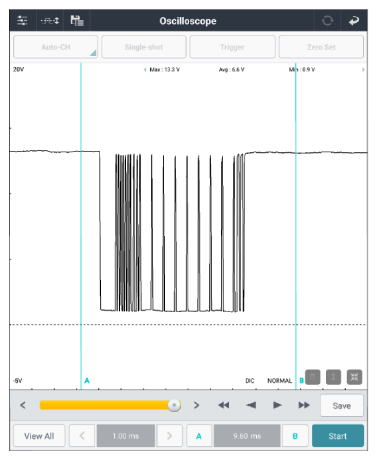Open the saved data list icon

(77, 21)
